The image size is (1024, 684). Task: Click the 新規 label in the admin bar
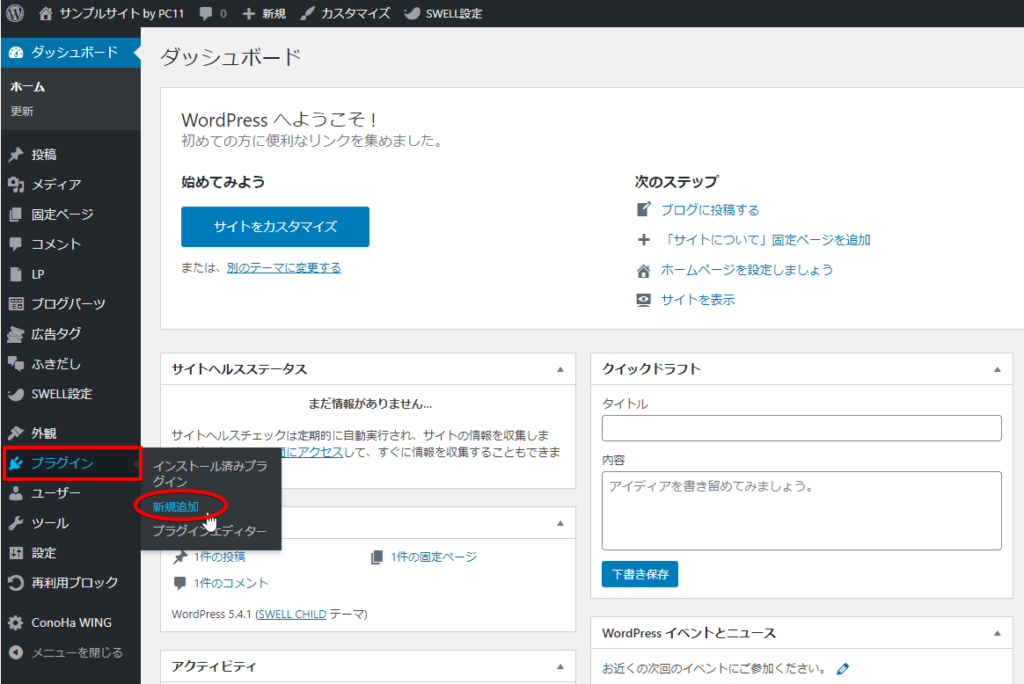[274, 14]
